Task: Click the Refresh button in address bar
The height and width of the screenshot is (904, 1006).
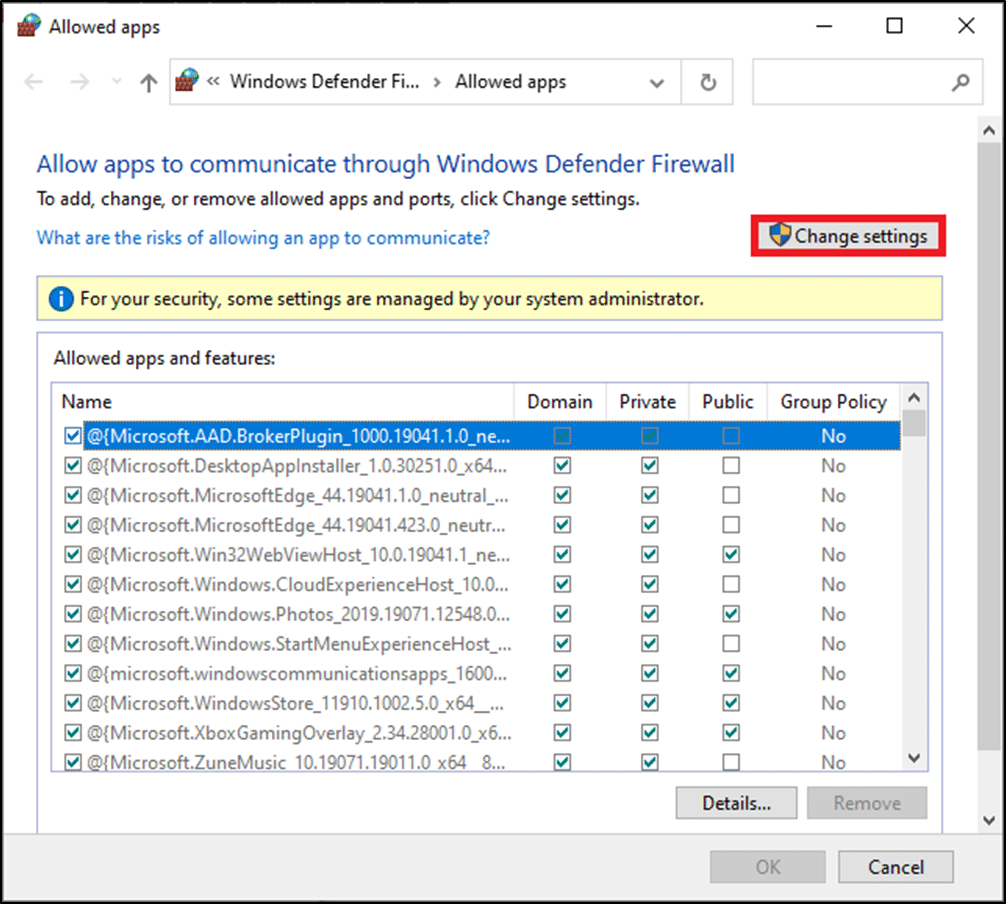Action: pos(708,83)
